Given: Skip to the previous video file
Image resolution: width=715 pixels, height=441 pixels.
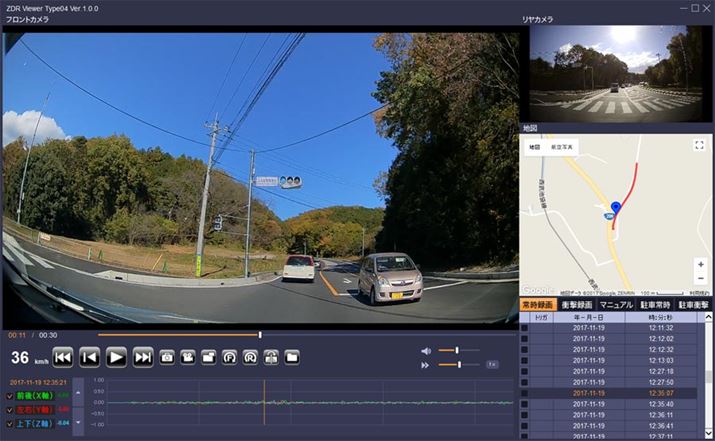Looking at the screenshot, I should tap(63, 356).
